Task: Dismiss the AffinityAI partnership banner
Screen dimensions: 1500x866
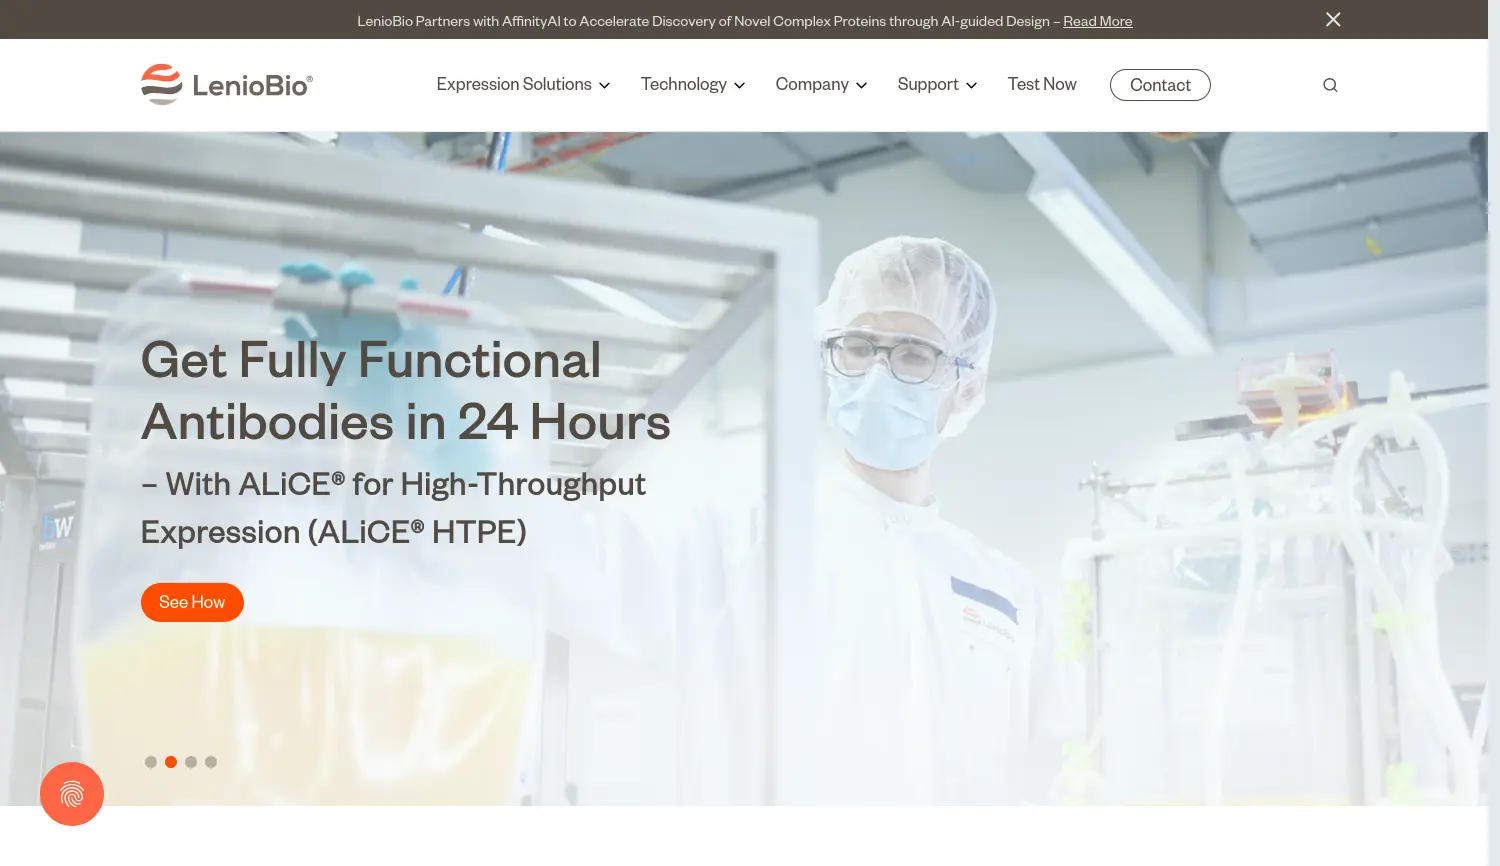Action: click(x=1332, y=19)
